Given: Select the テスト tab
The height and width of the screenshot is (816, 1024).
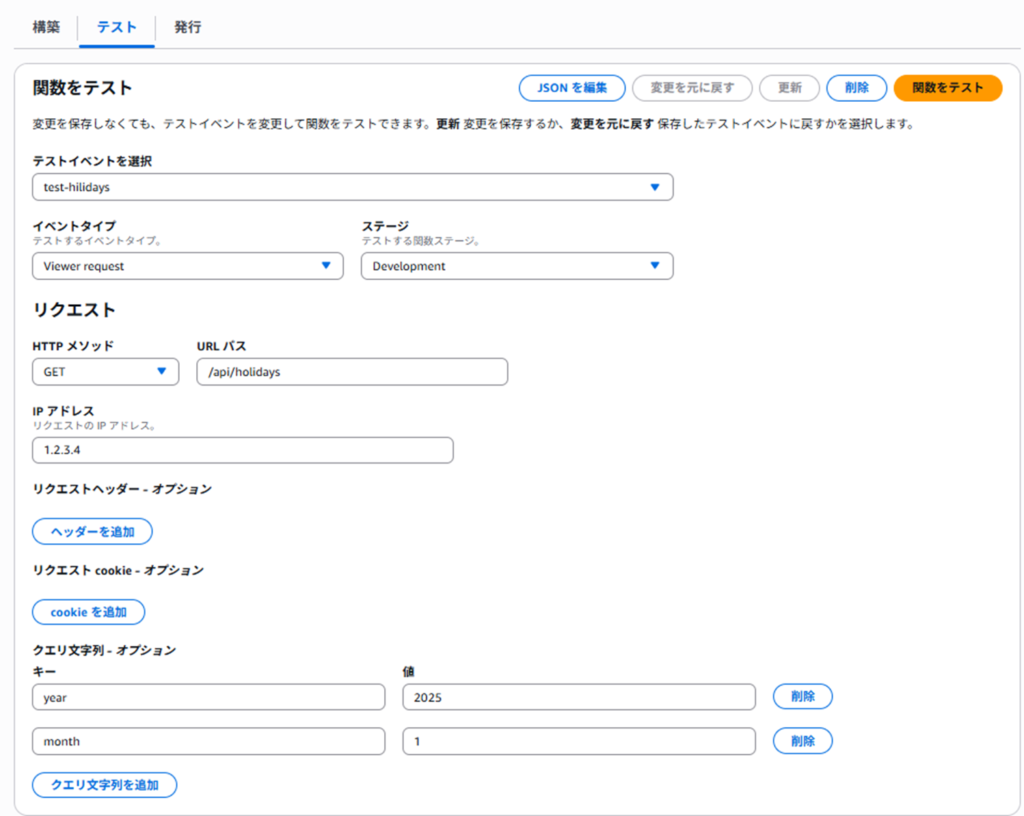Looking at the screenshot, I should tap(116, 27).
